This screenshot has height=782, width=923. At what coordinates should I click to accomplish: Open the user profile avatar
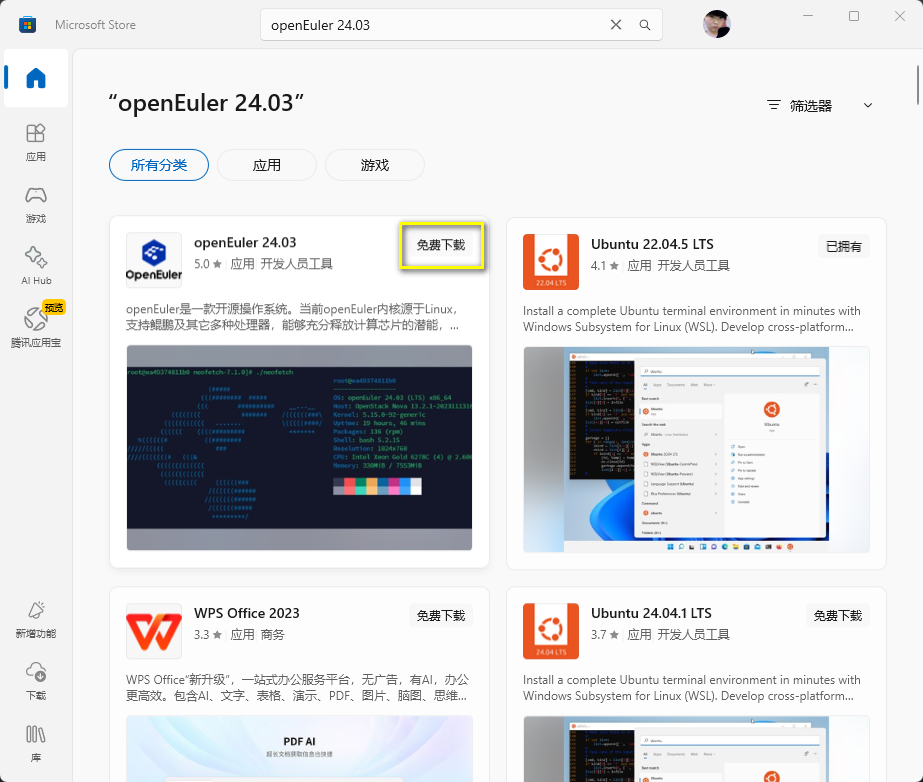pyautogui.click(x=717, y=25)
